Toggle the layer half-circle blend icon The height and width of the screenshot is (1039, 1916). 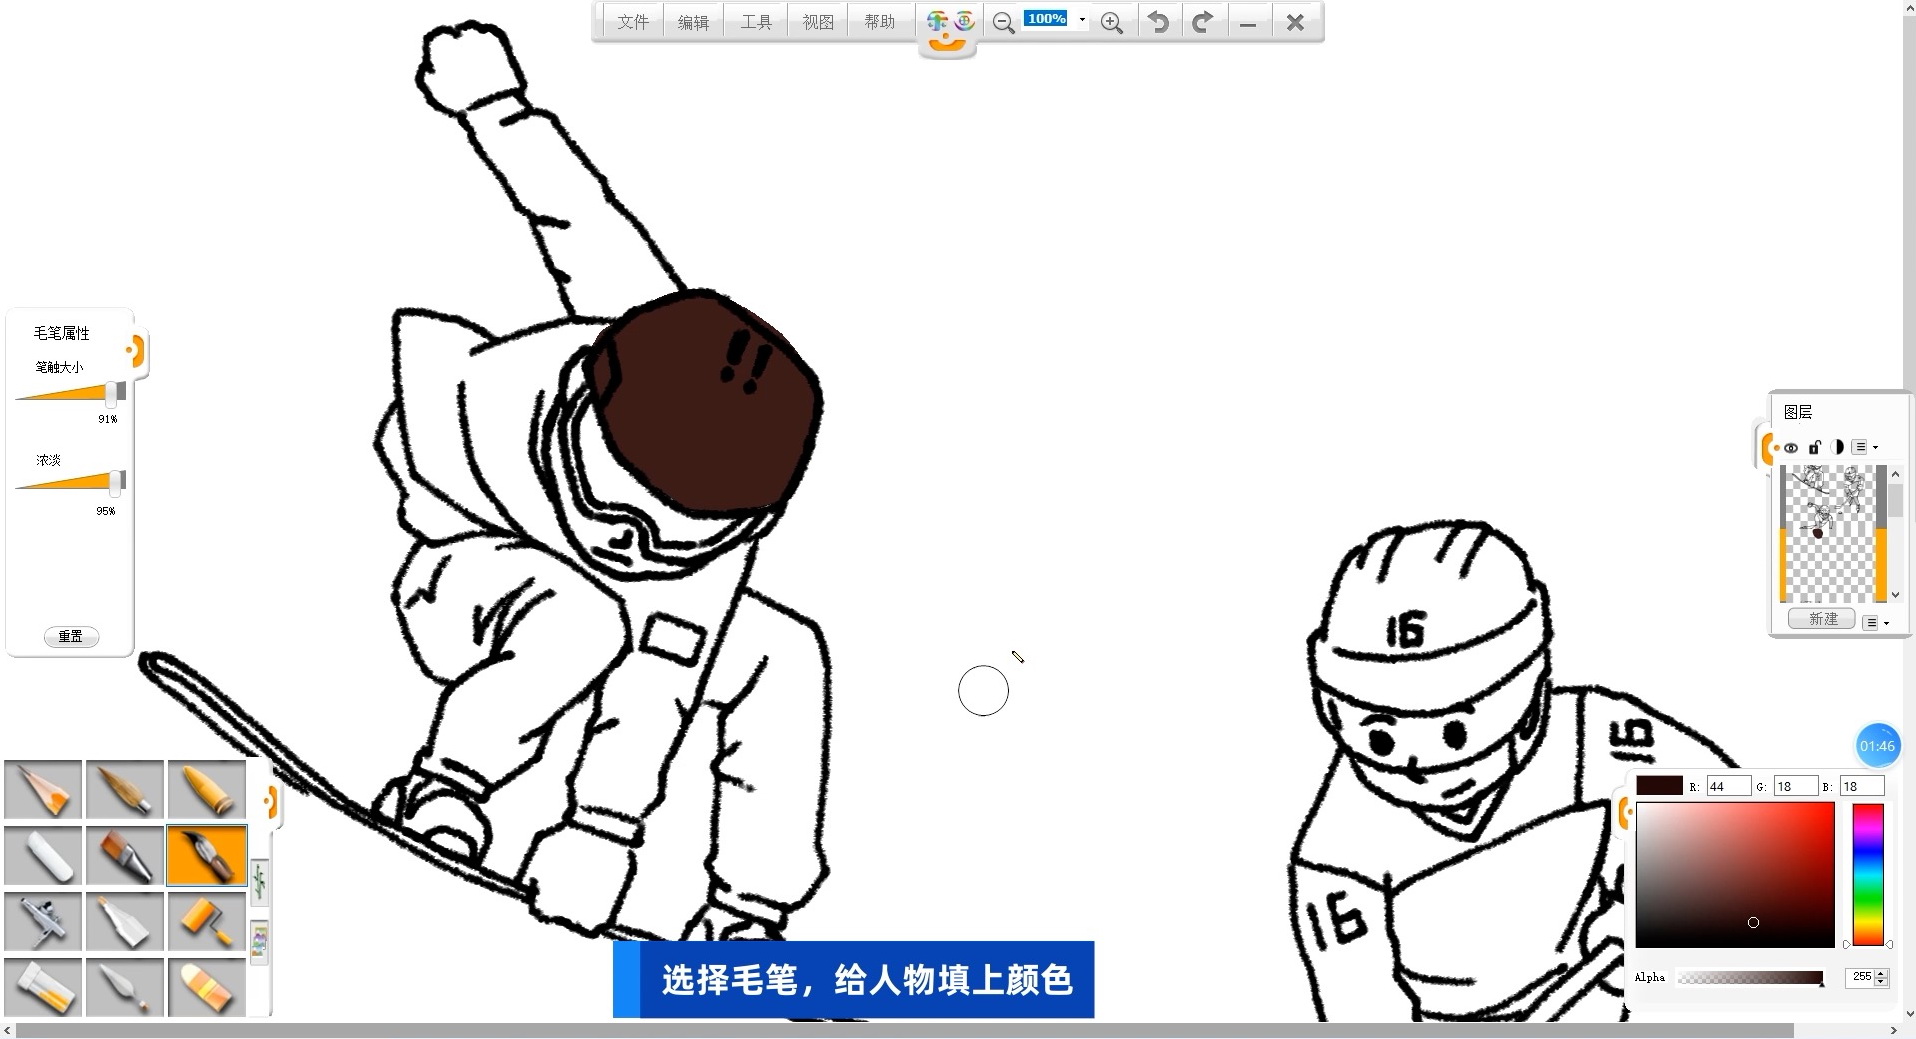pos(1837,447)
